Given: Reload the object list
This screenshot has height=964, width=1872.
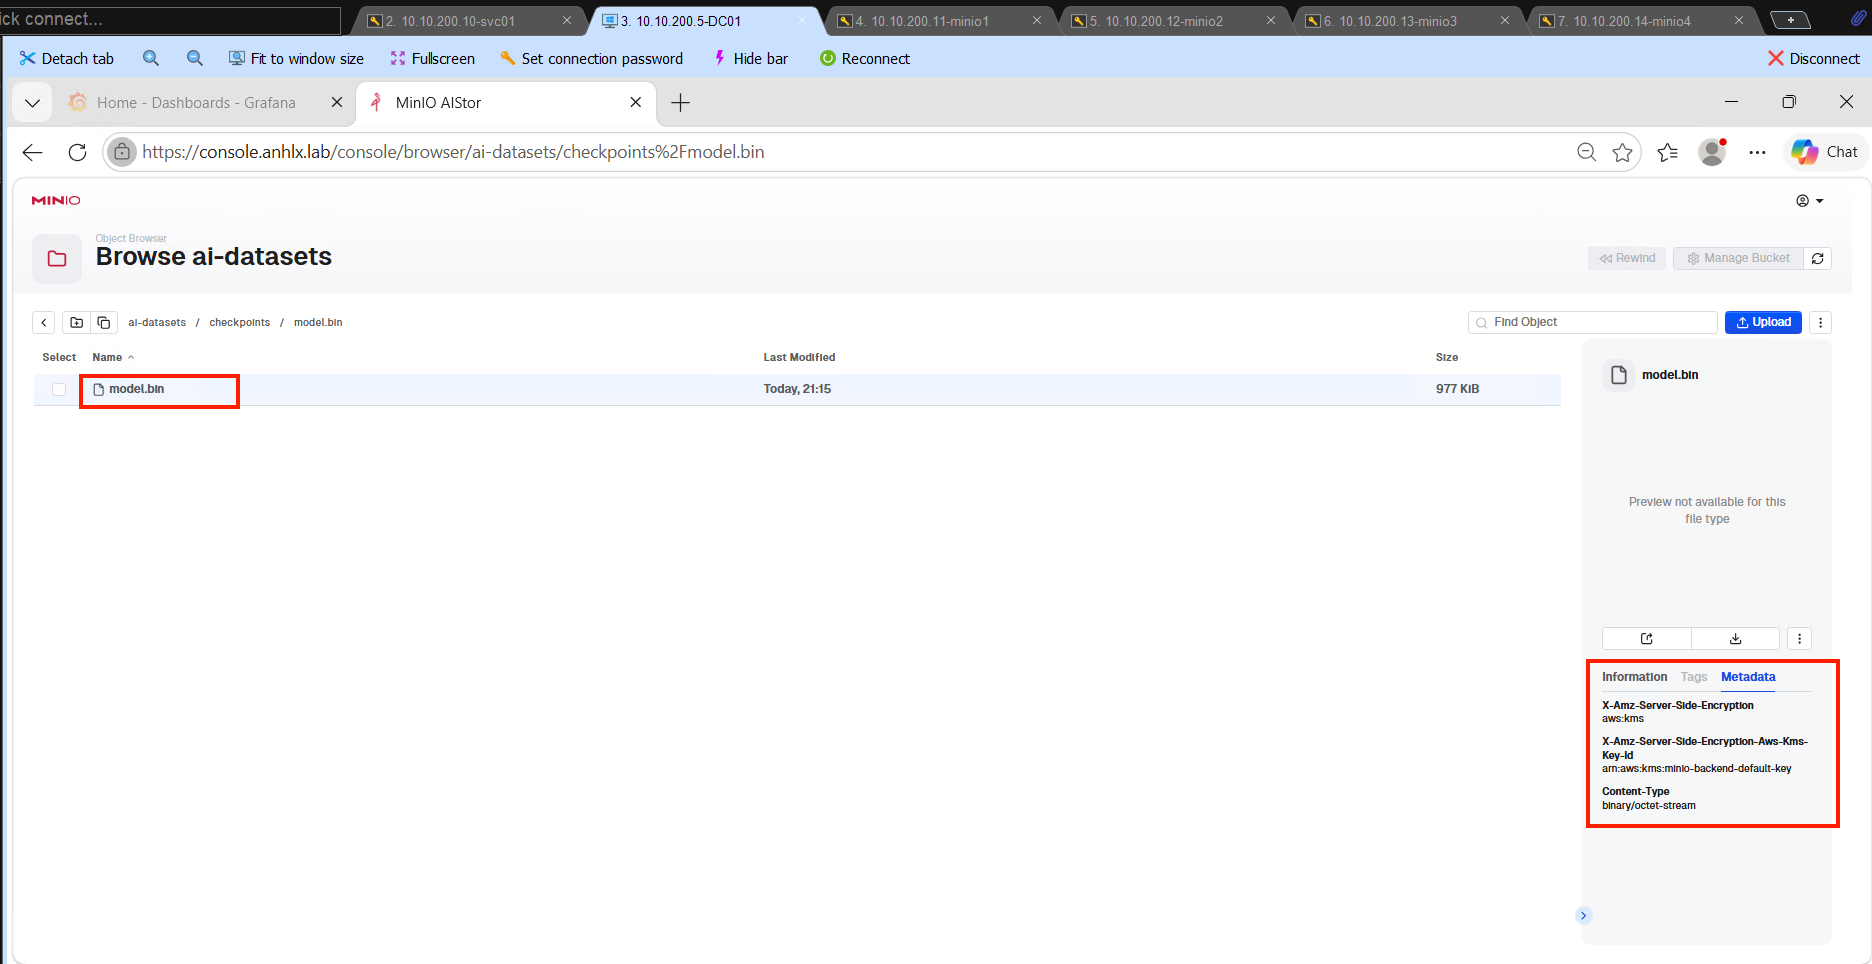Looking at the screenshot, I should (x=1818, y=258).
